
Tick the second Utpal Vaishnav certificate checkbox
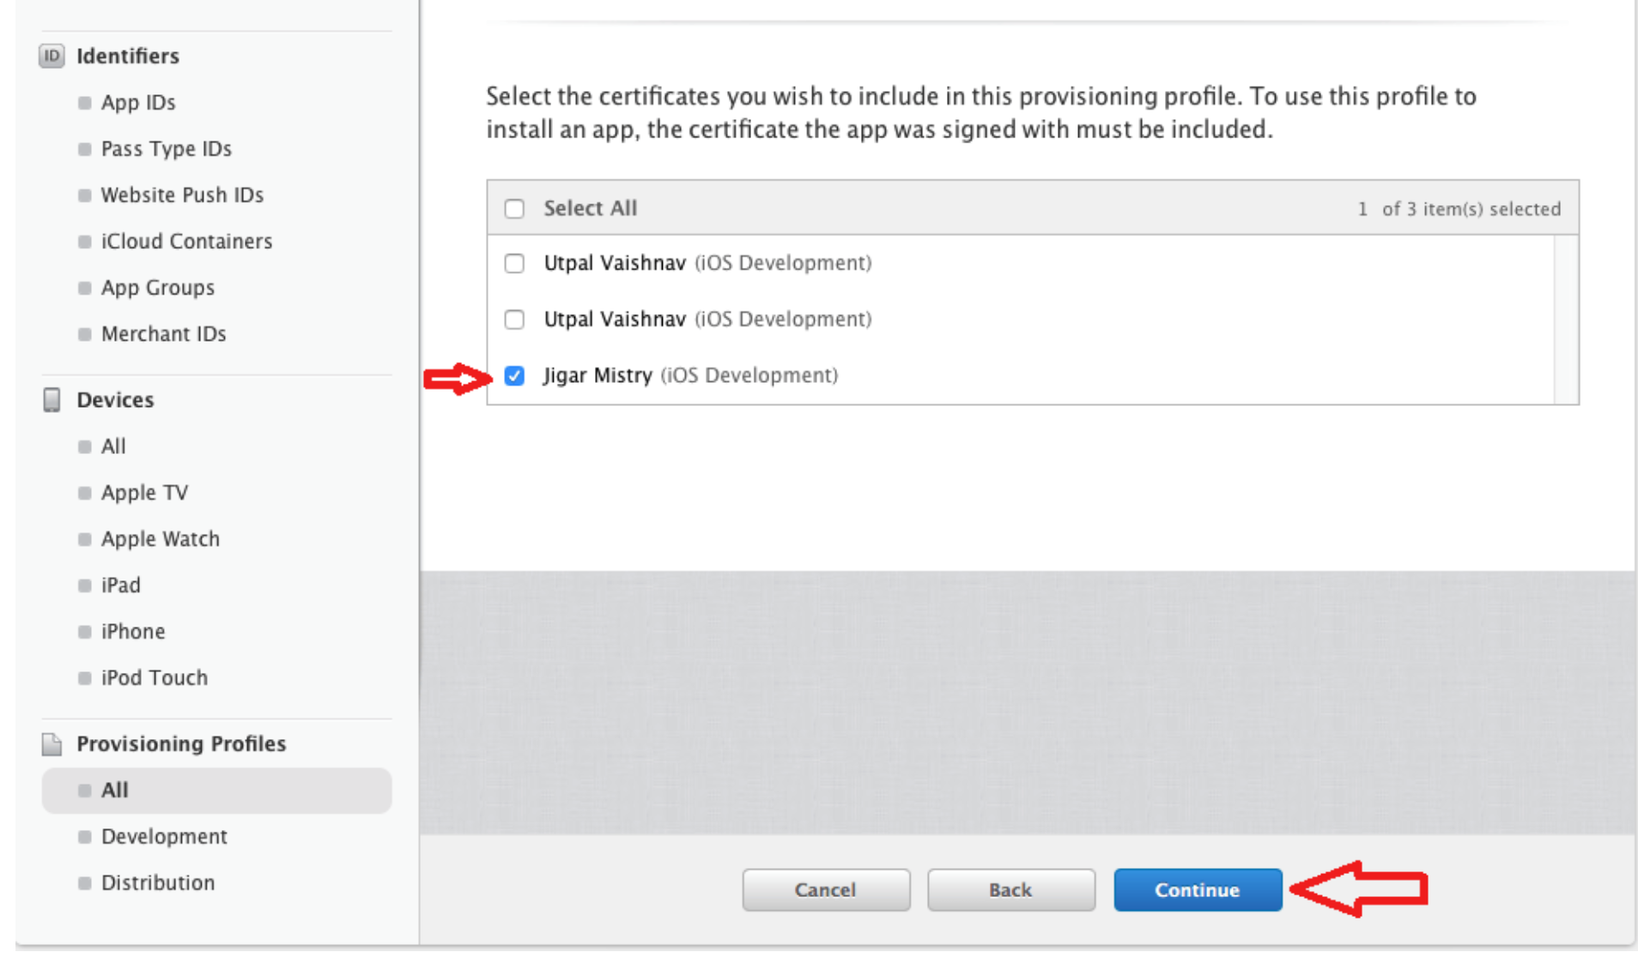pyautogui.click(x=514, y=319)
